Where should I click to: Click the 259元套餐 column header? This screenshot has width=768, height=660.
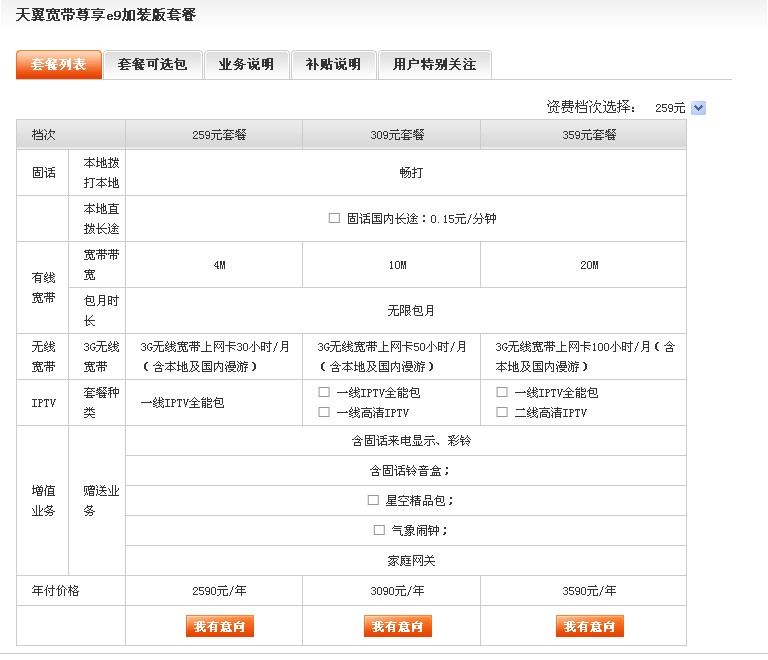coord(214,135)
